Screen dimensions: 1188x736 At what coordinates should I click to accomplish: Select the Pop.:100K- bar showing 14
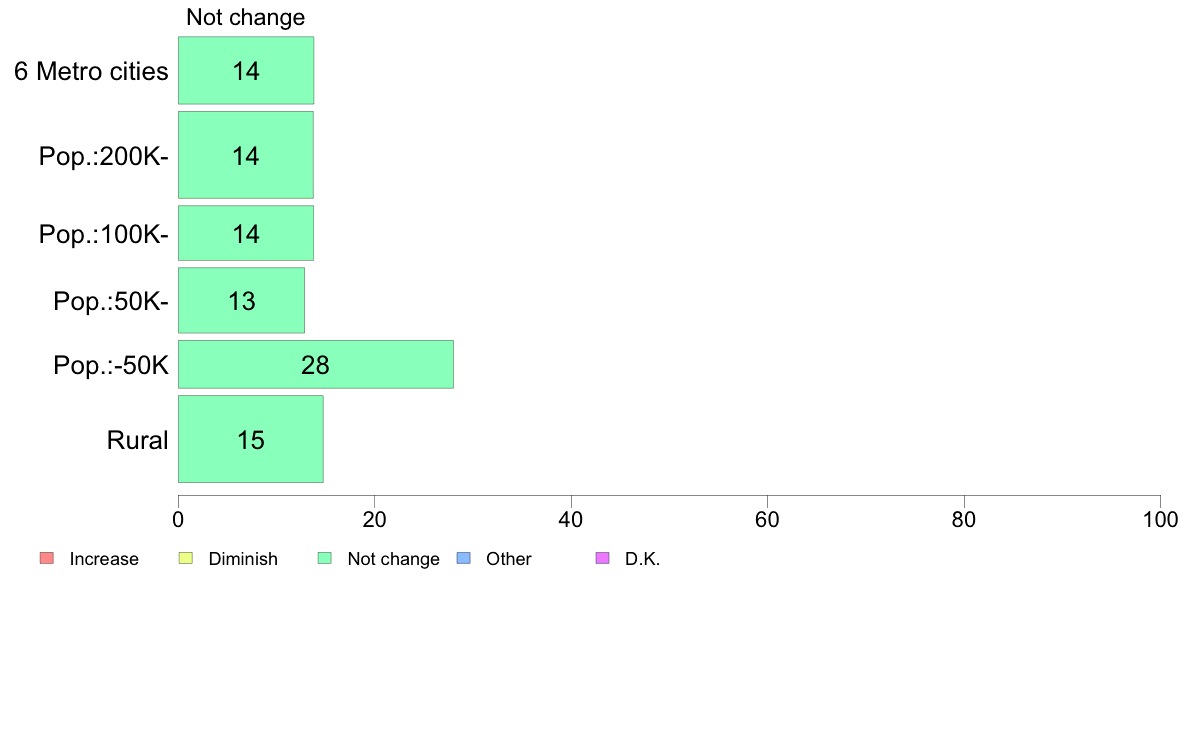click(246, 233)
